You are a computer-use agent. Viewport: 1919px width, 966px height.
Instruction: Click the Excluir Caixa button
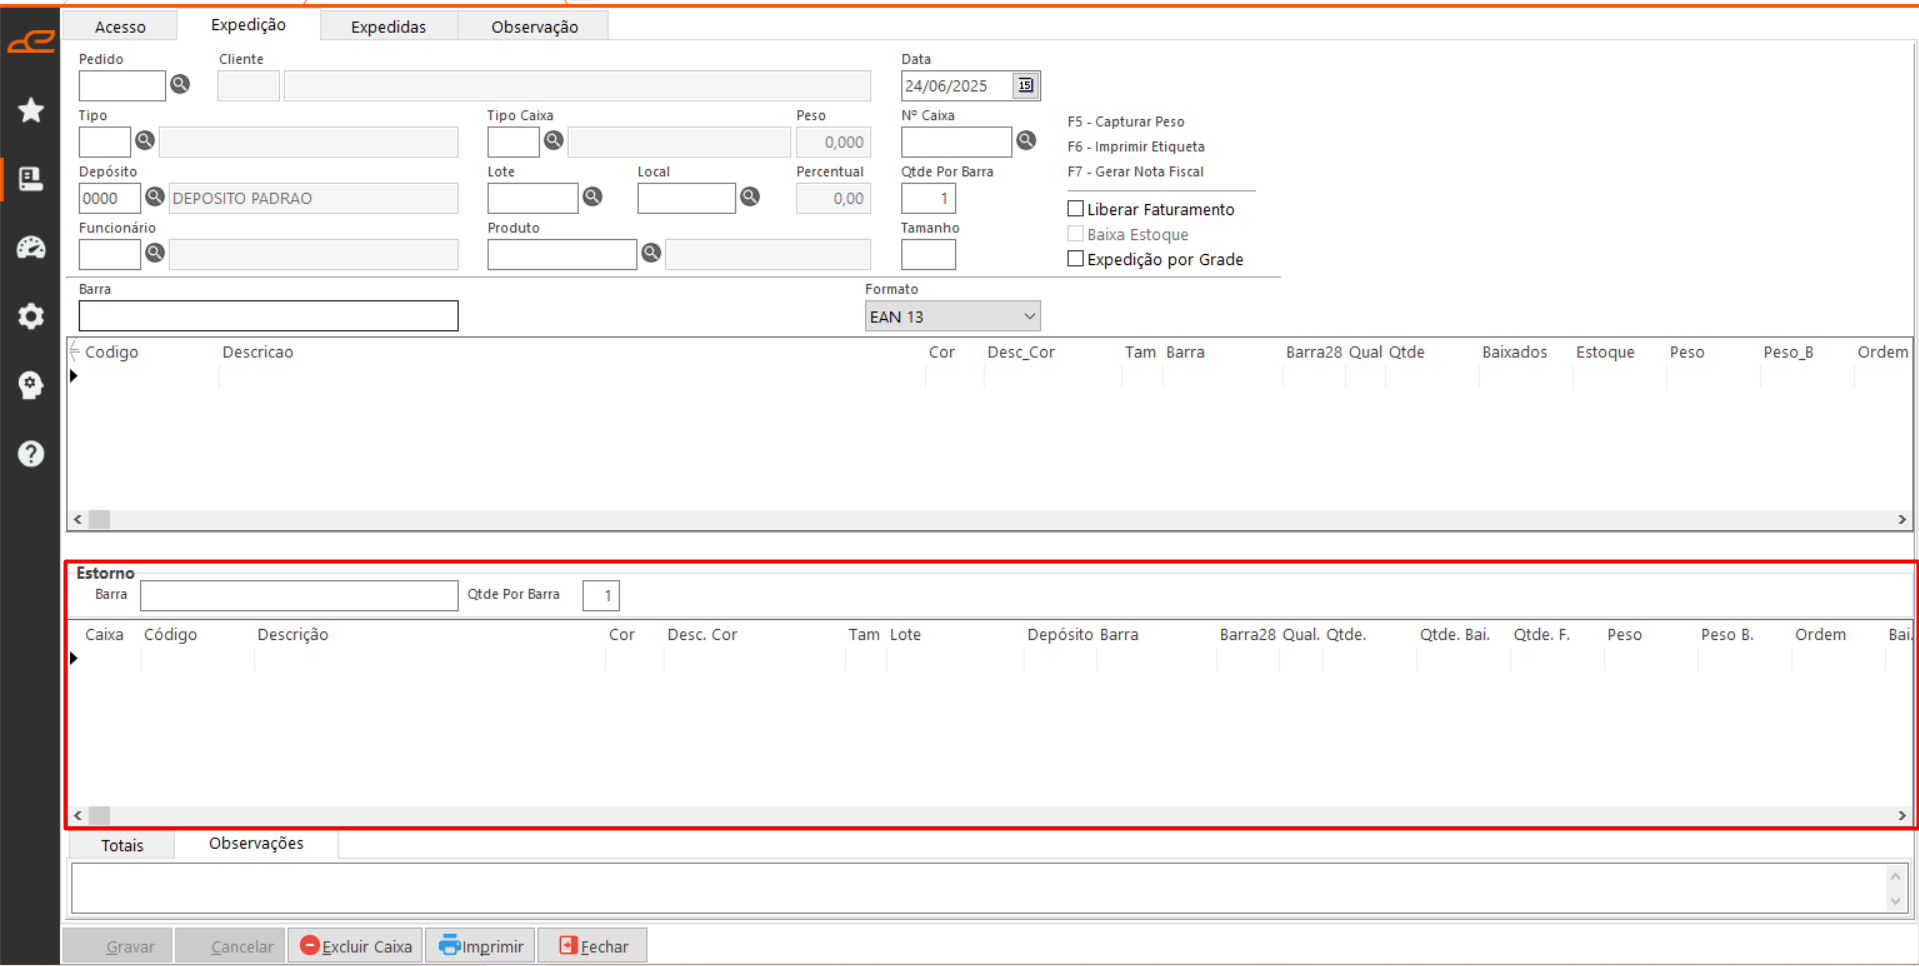point(356,946)
